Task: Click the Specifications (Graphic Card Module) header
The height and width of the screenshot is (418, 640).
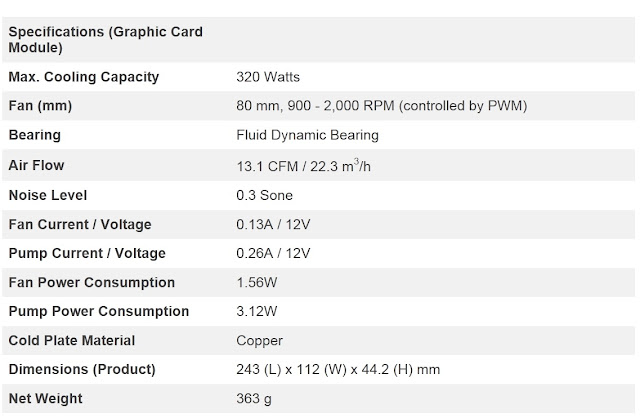Action: coord(105,39)
